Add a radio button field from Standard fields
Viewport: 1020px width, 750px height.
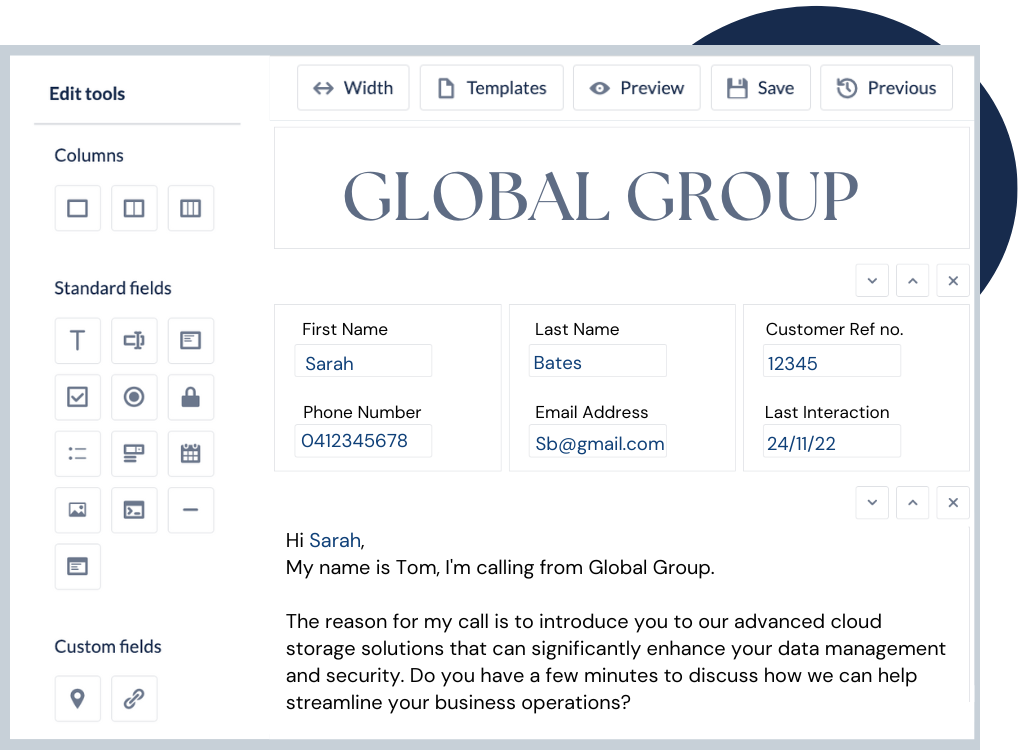134,397
